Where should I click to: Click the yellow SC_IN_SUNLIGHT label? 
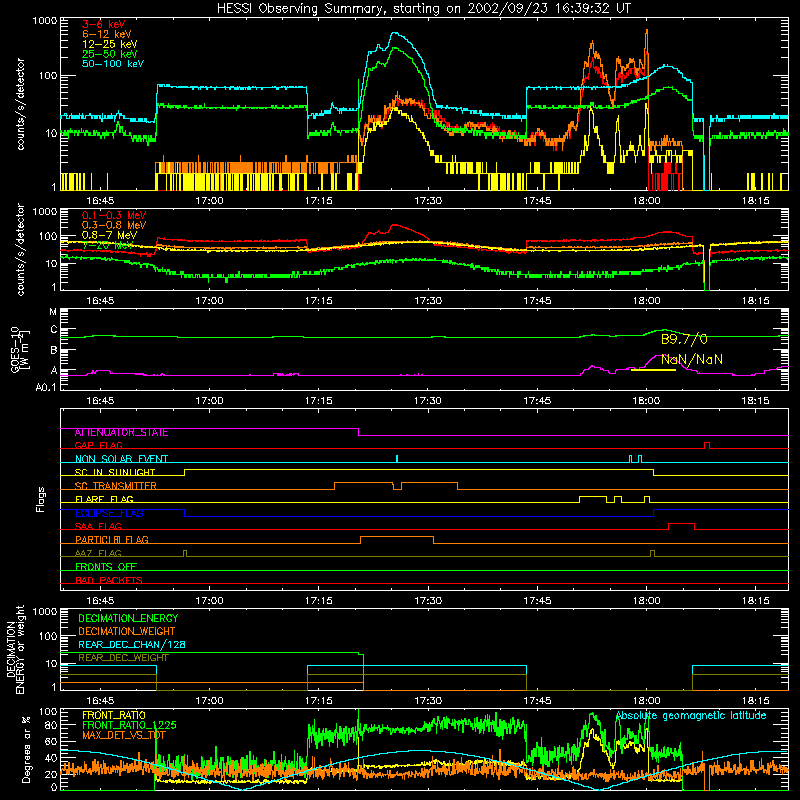115,472
